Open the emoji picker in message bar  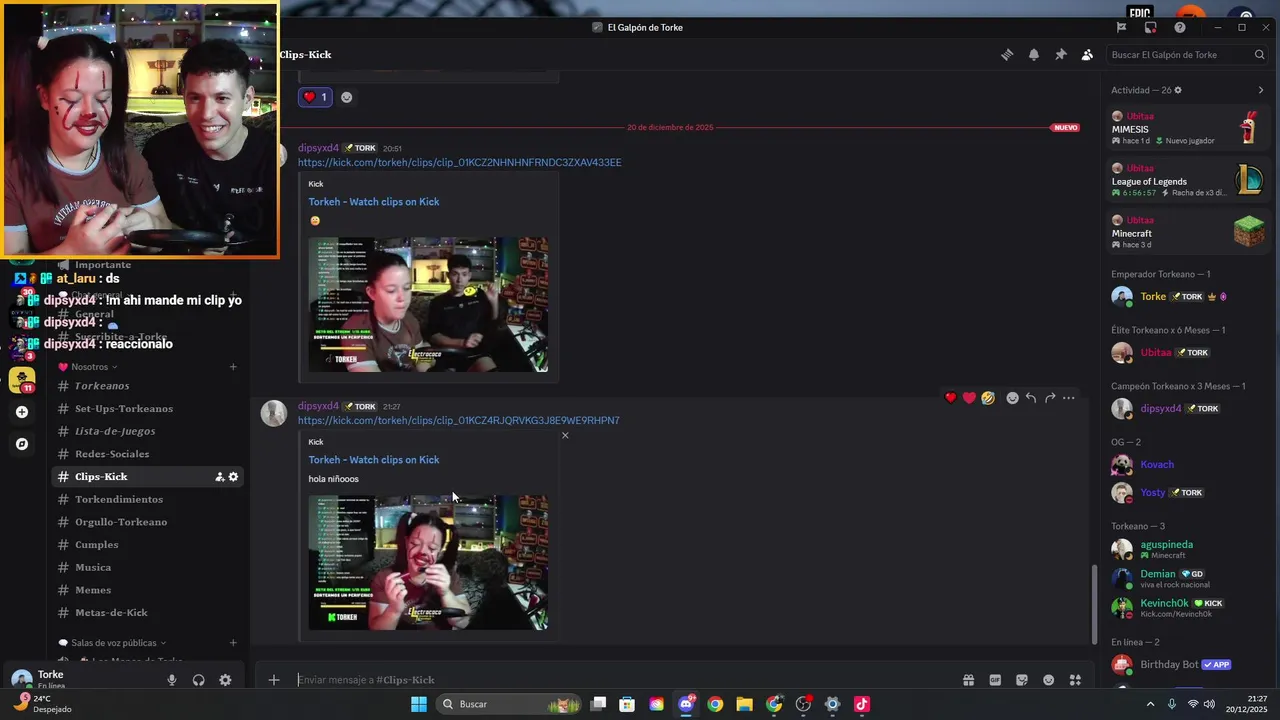click(x=1048, y=680)
